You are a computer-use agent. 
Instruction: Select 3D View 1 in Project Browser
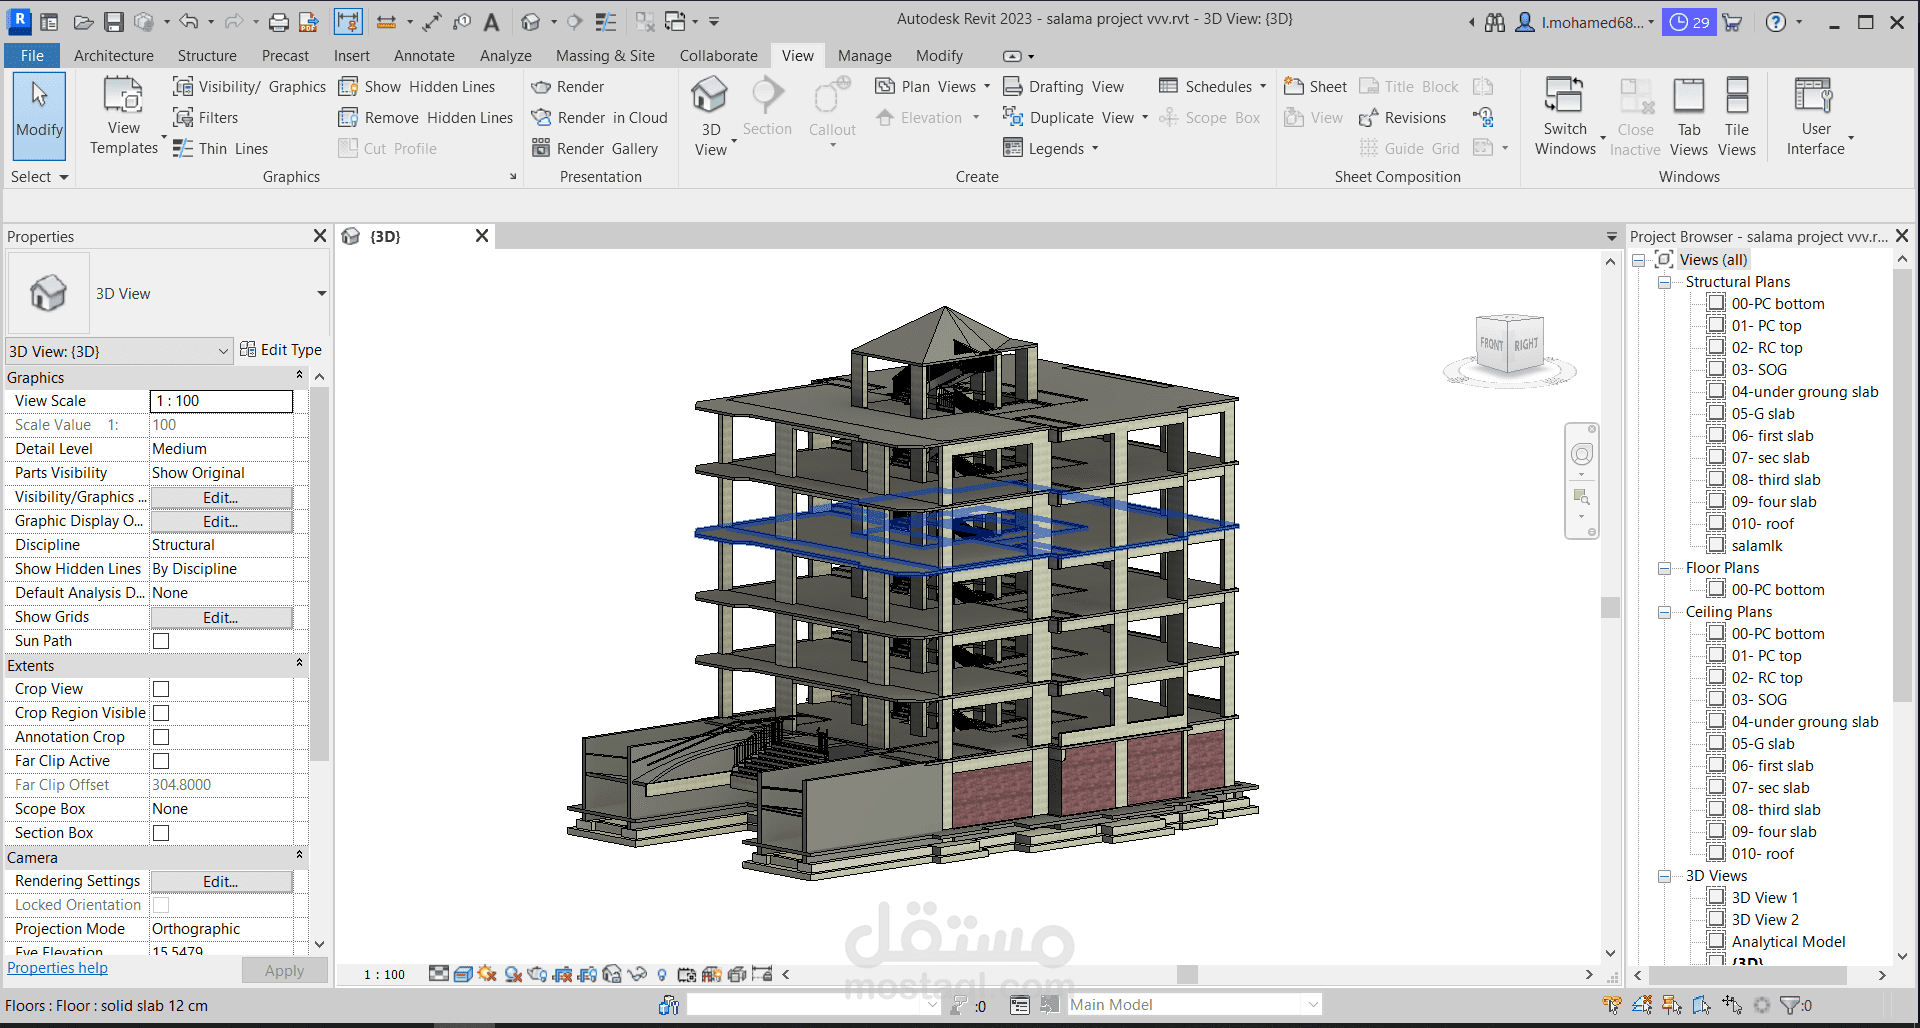pos(1766,897)
